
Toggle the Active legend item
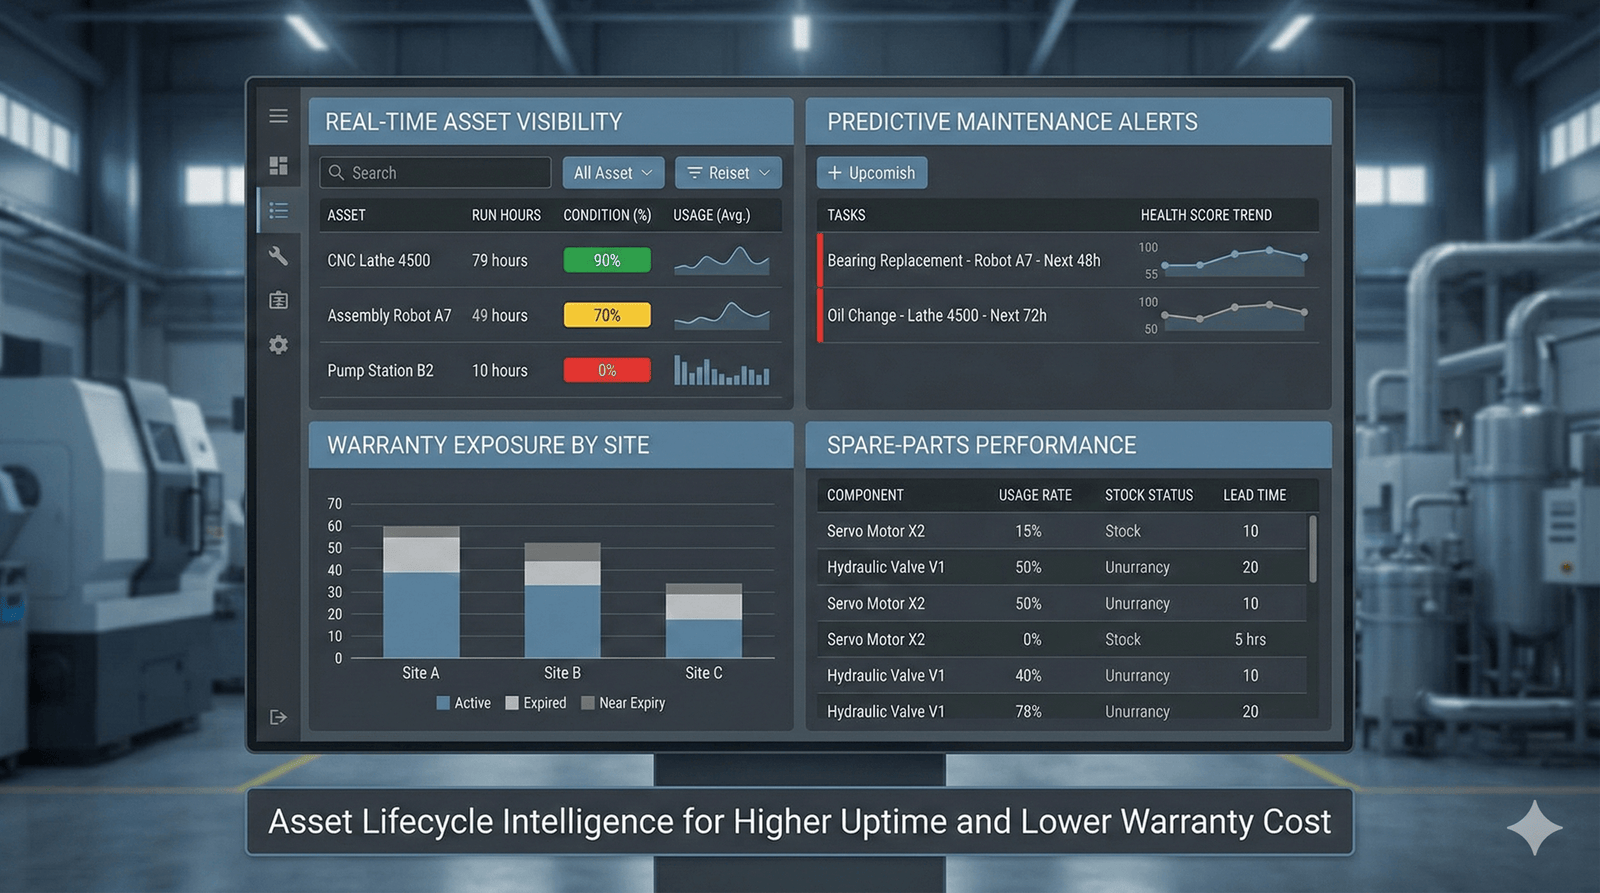464,703
